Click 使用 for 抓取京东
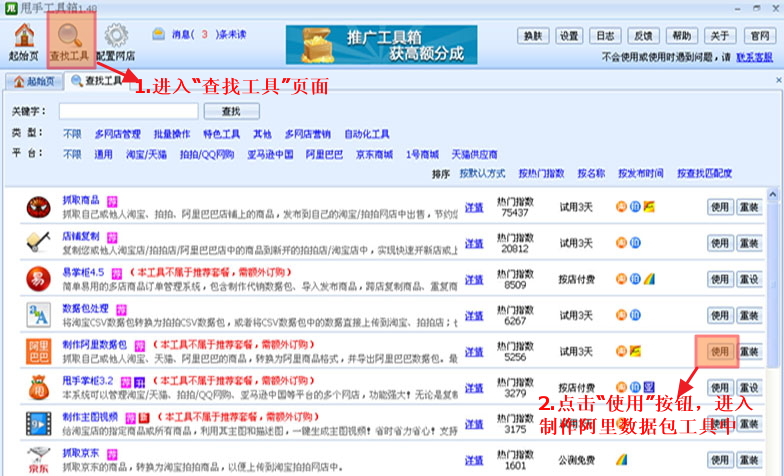 (x=720, y=460)
